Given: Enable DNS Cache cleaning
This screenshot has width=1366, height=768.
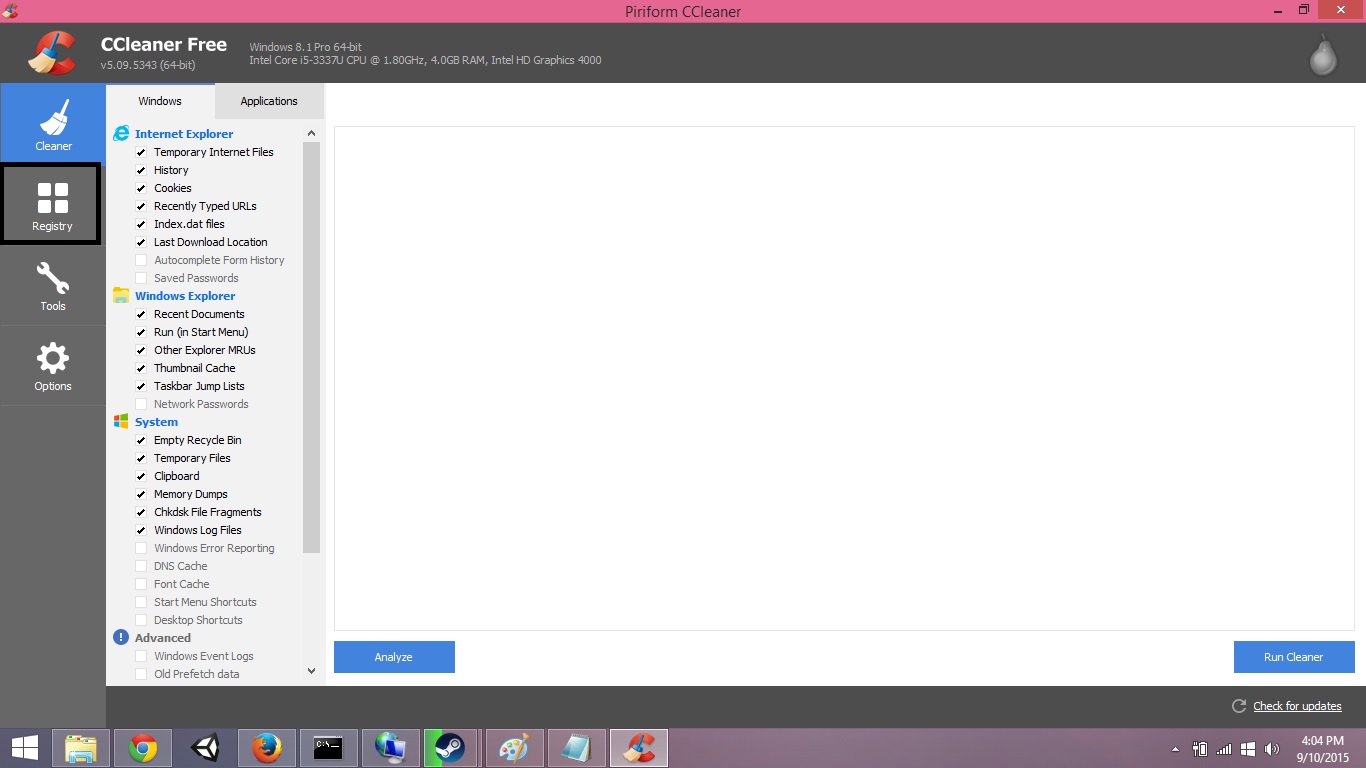Looking at the screenshot, I should (x=141, y=566).
